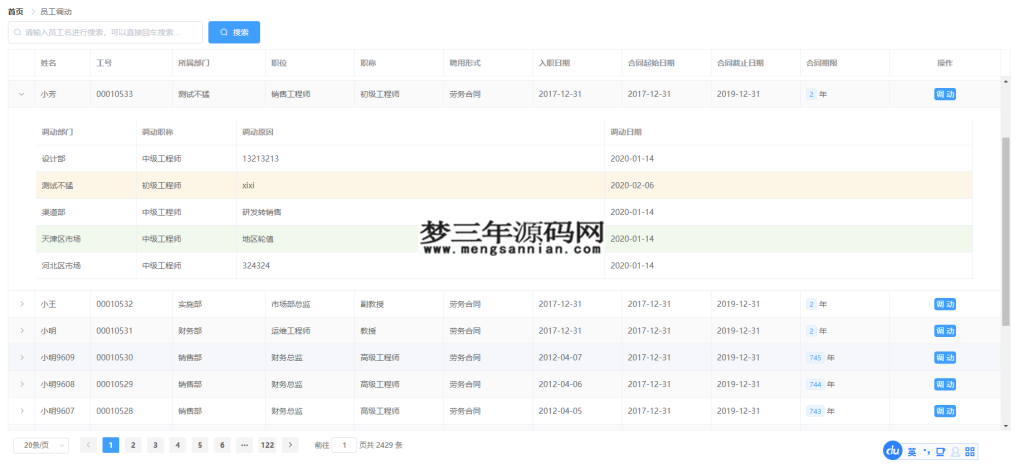Click transfer date 2020-02-06
The width and height of the screenshot is (1024, 474).
pos(632,185)
